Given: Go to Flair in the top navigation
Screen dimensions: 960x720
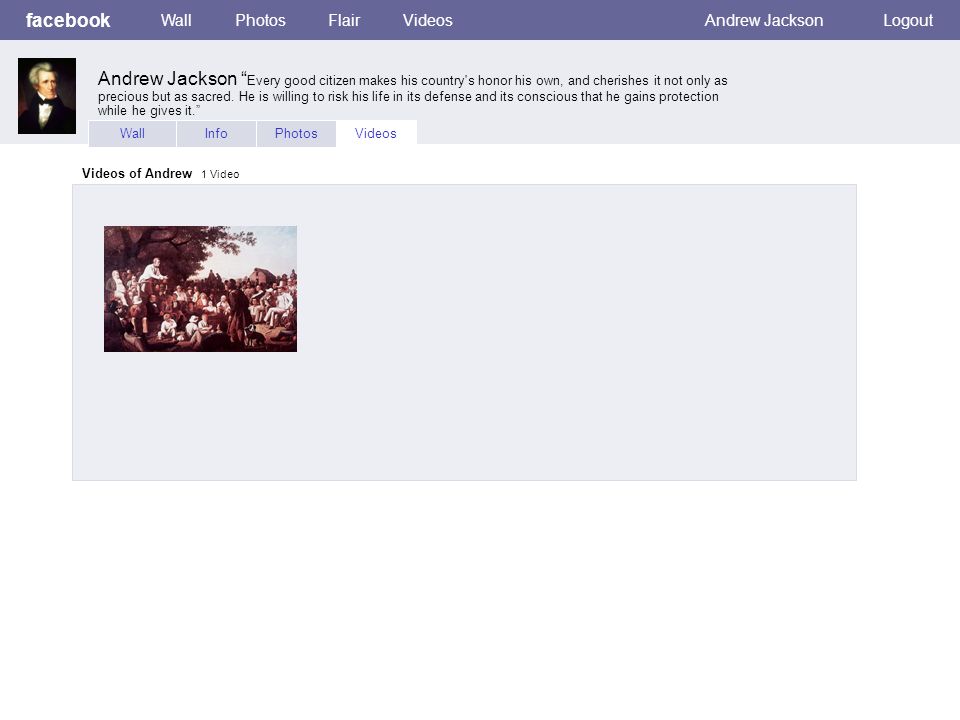Looking at the screenshot, I should (x=344, y=20).
